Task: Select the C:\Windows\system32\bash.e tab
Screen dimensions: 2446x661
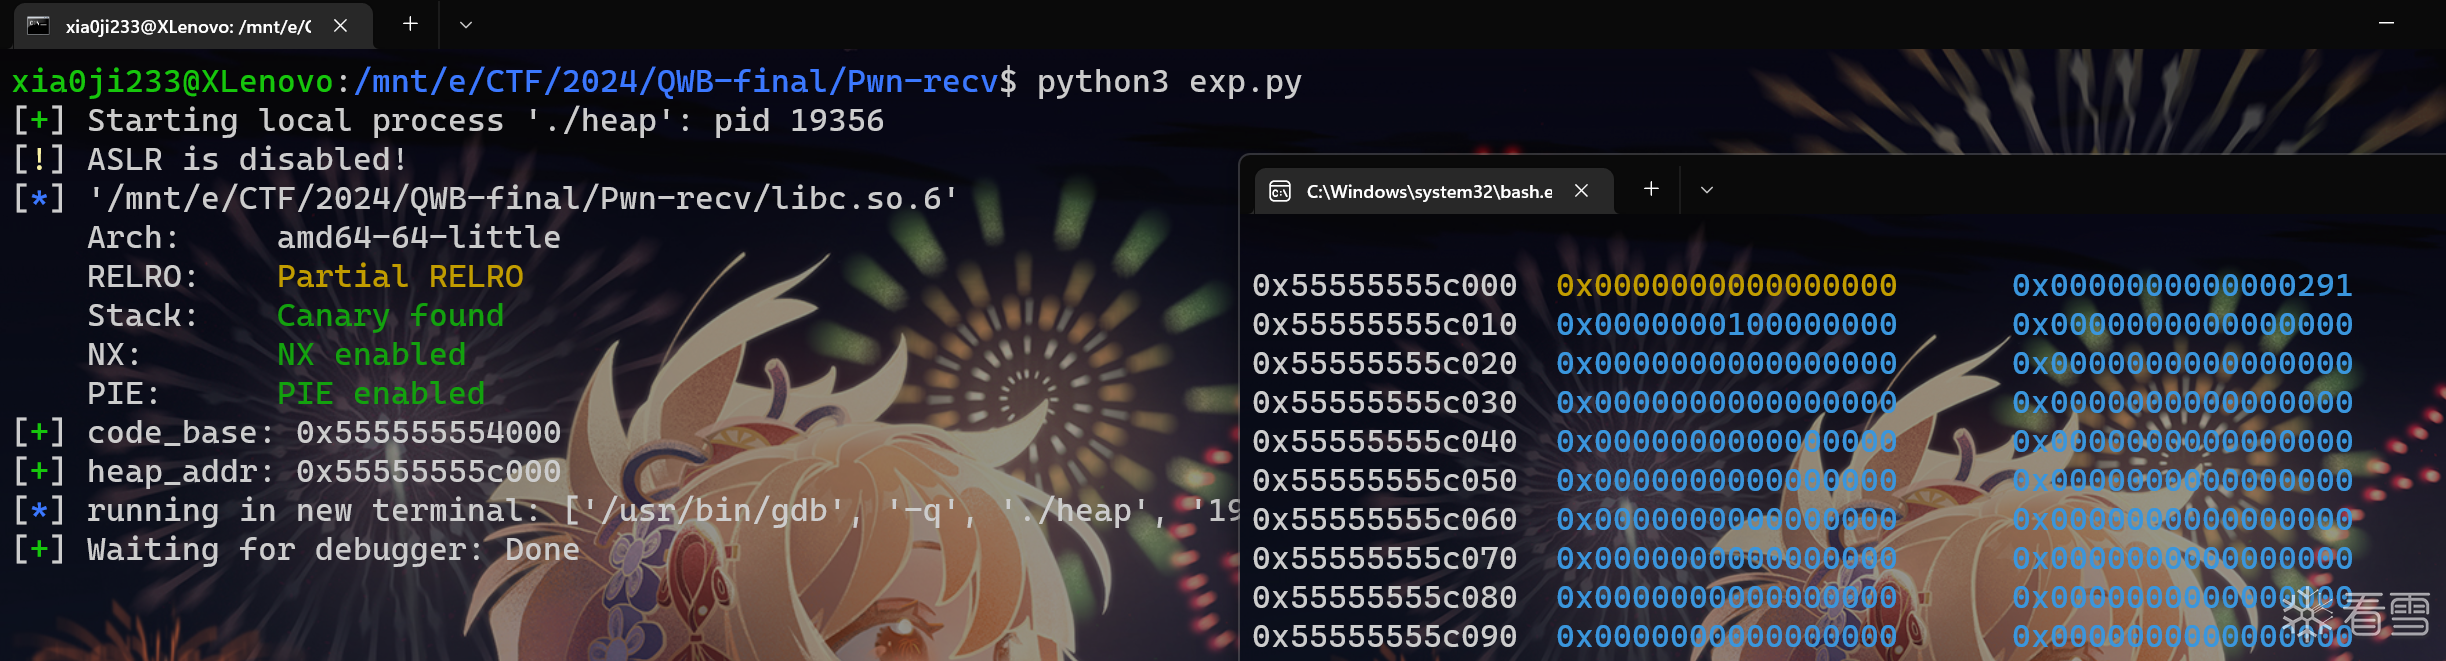Action: pyautogui.click(x=1434, y=191)
